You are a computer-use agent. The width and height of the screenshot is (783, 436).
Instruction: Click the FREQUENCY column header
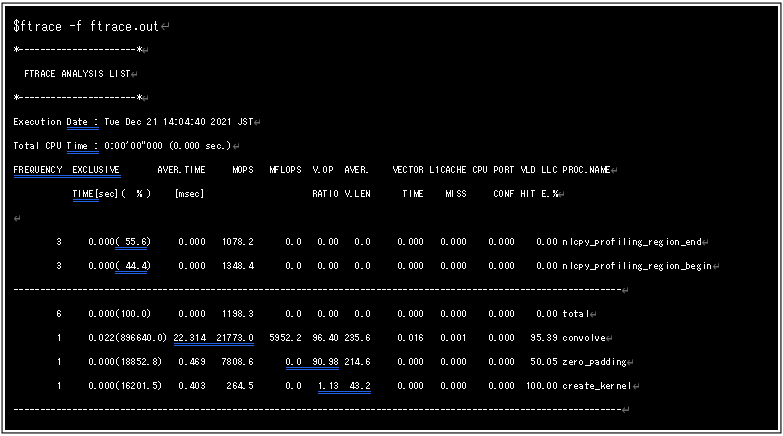pos(38,170)
